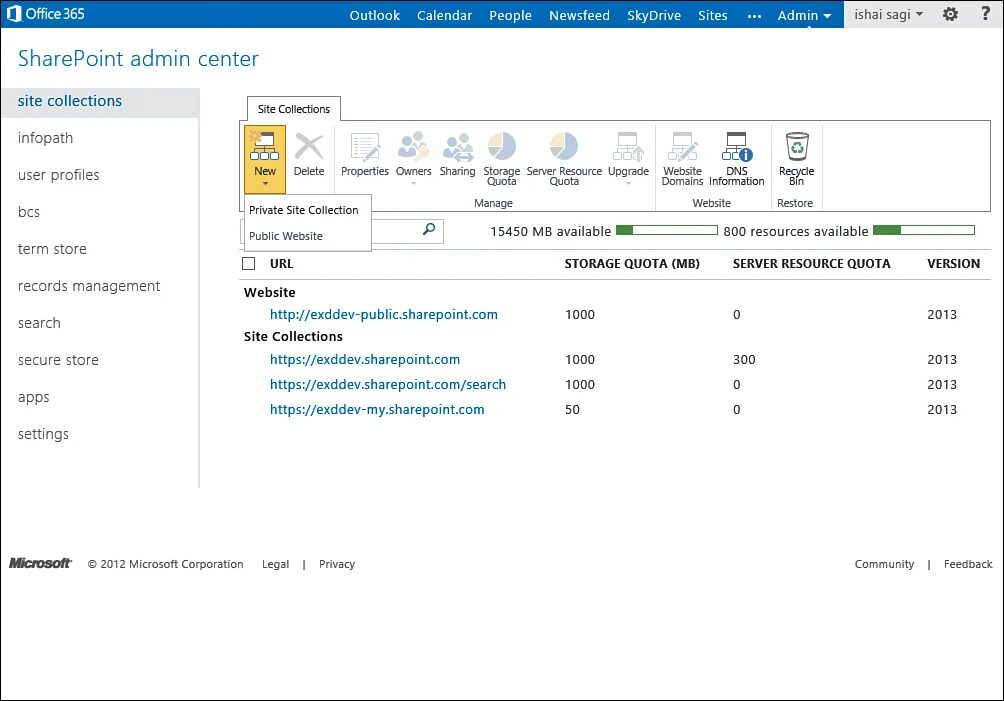Open the Sharing ribbon command

tap(457, 154)
